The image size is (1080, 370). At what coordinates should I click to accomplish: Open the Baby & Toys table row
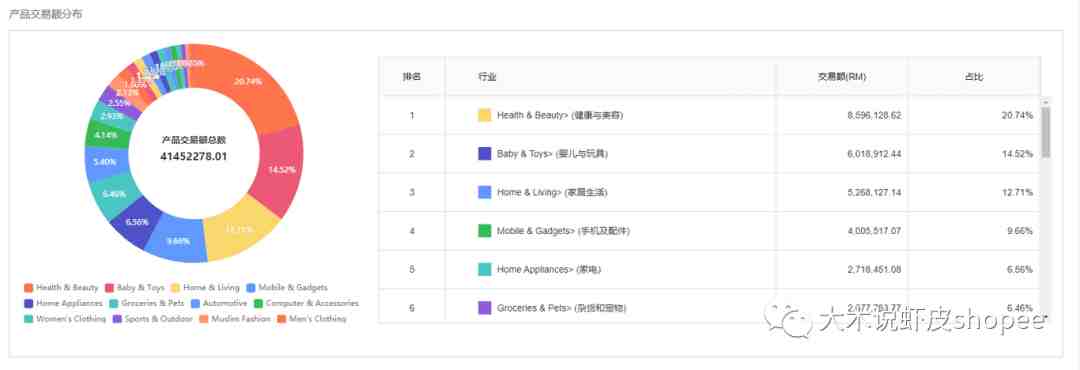click(709, 154)
